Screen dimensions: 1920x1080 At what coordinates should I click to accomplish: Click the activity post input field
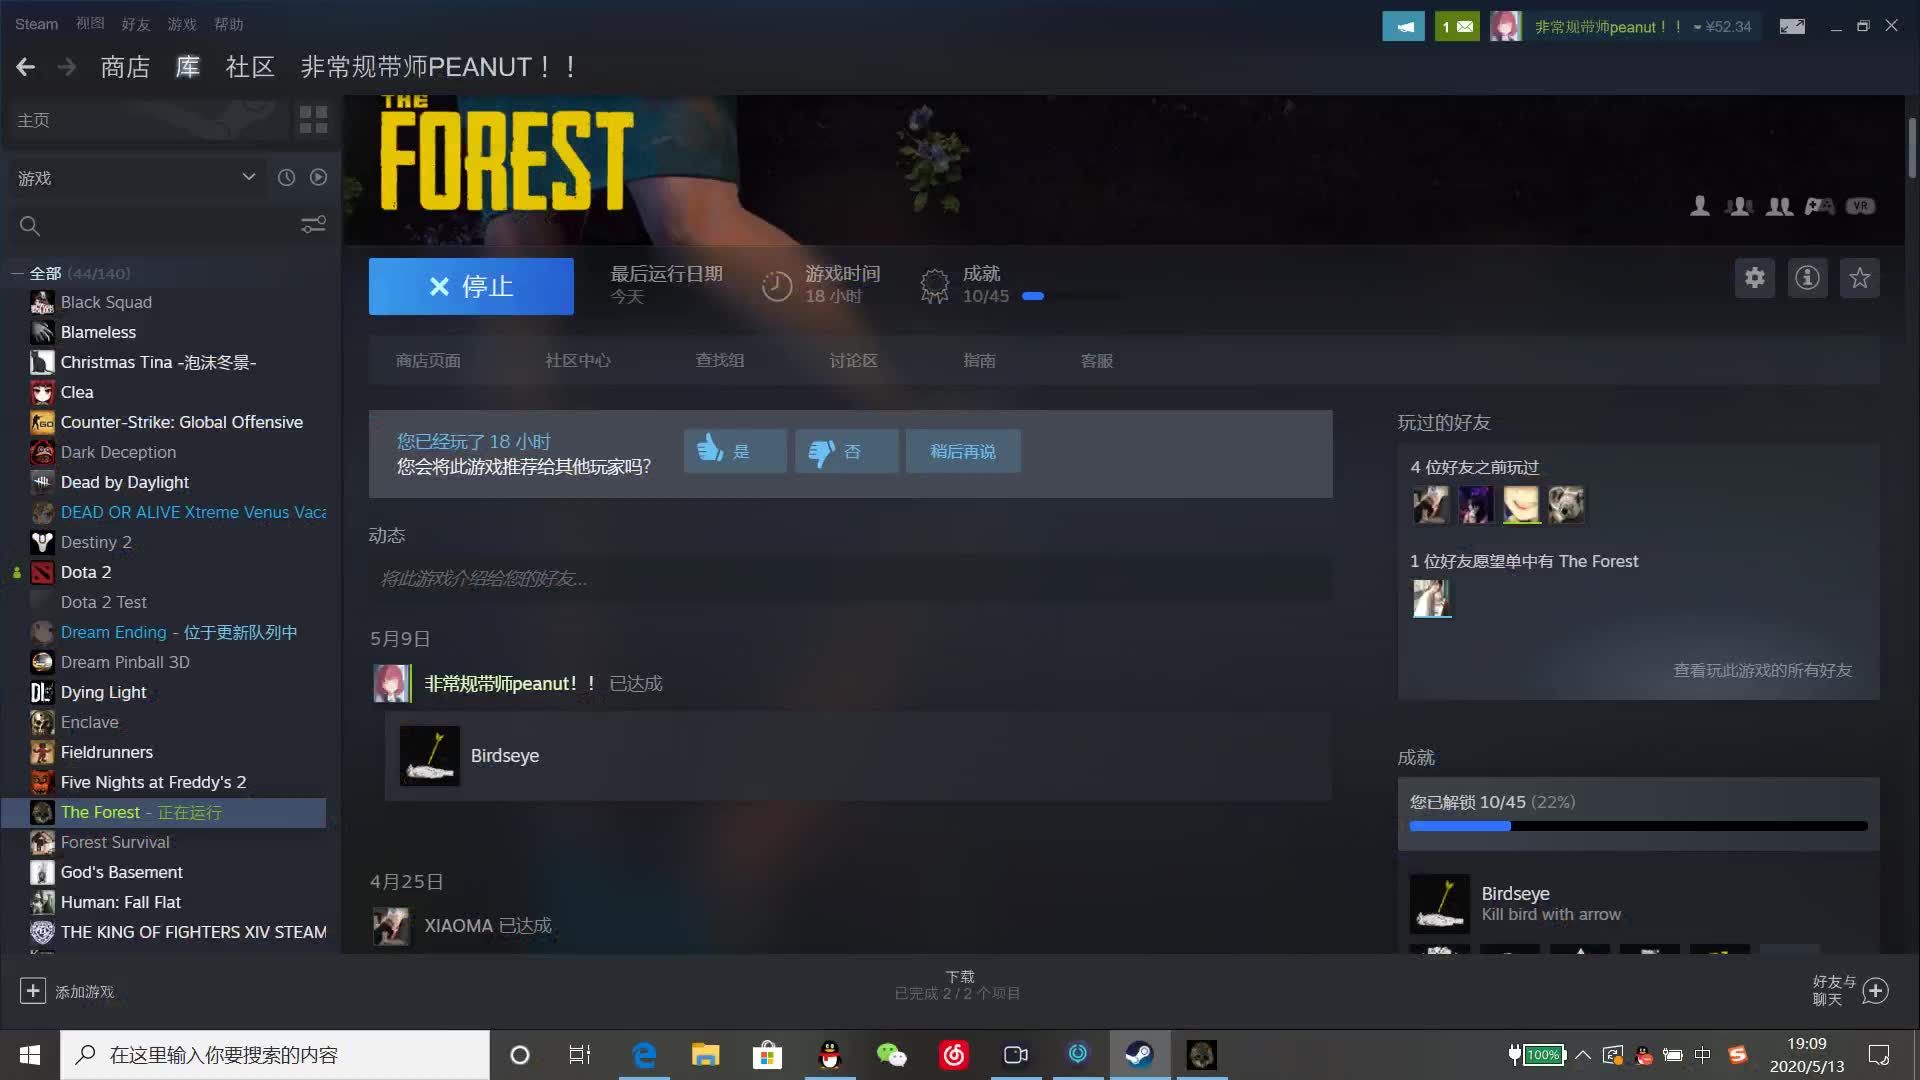(x=850, y=579)
